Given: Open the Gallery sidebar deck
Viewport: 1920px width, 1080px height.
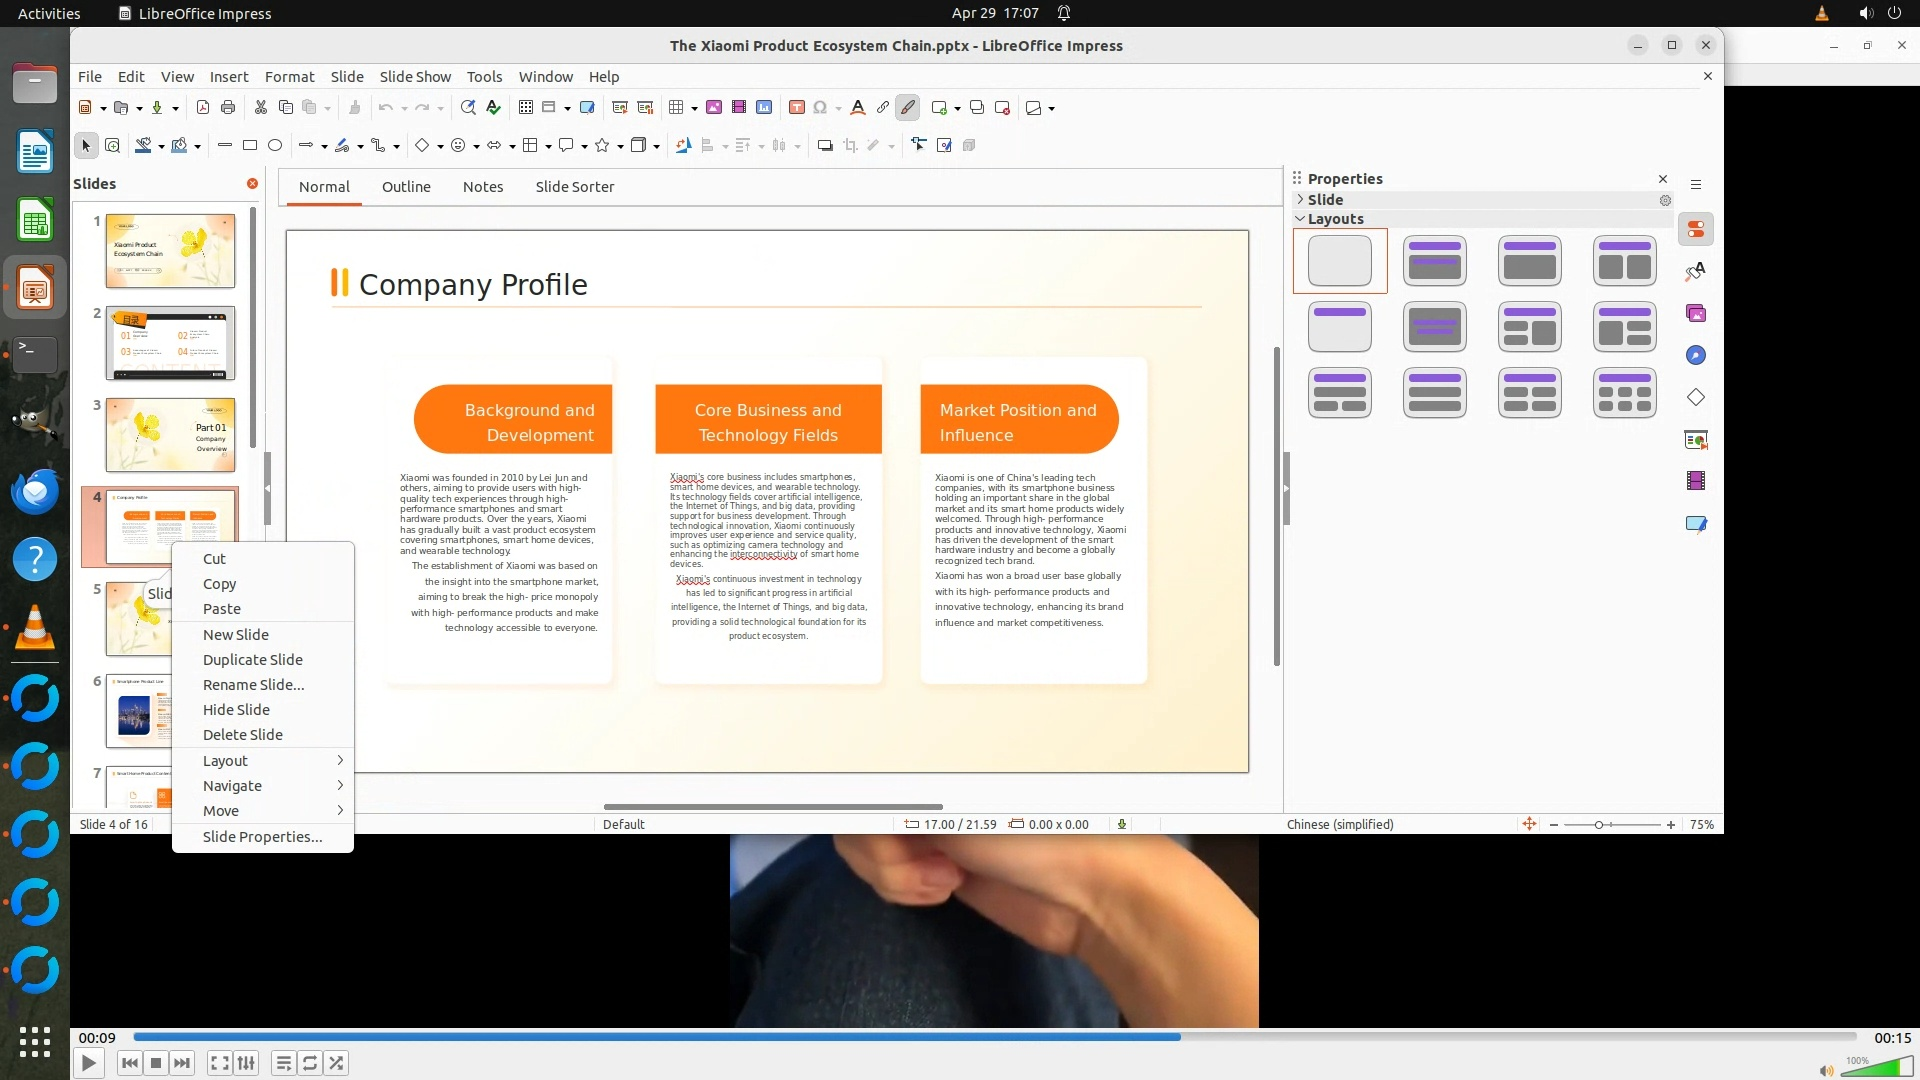Looking at the screenshot, I should pyautogui.click(x=1695, y=314).
